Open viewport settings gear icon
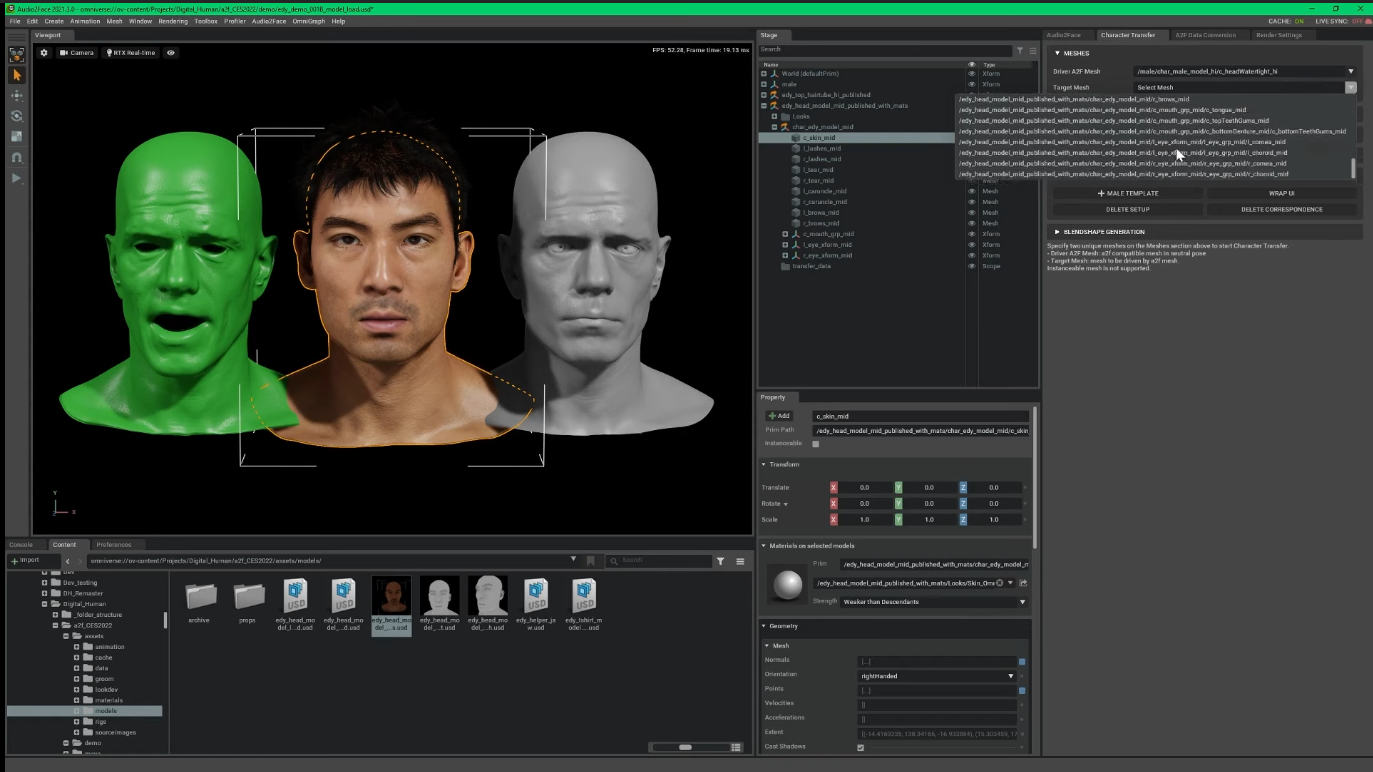Viewport: 1373px width, 772px height. (x=44, y=53)
